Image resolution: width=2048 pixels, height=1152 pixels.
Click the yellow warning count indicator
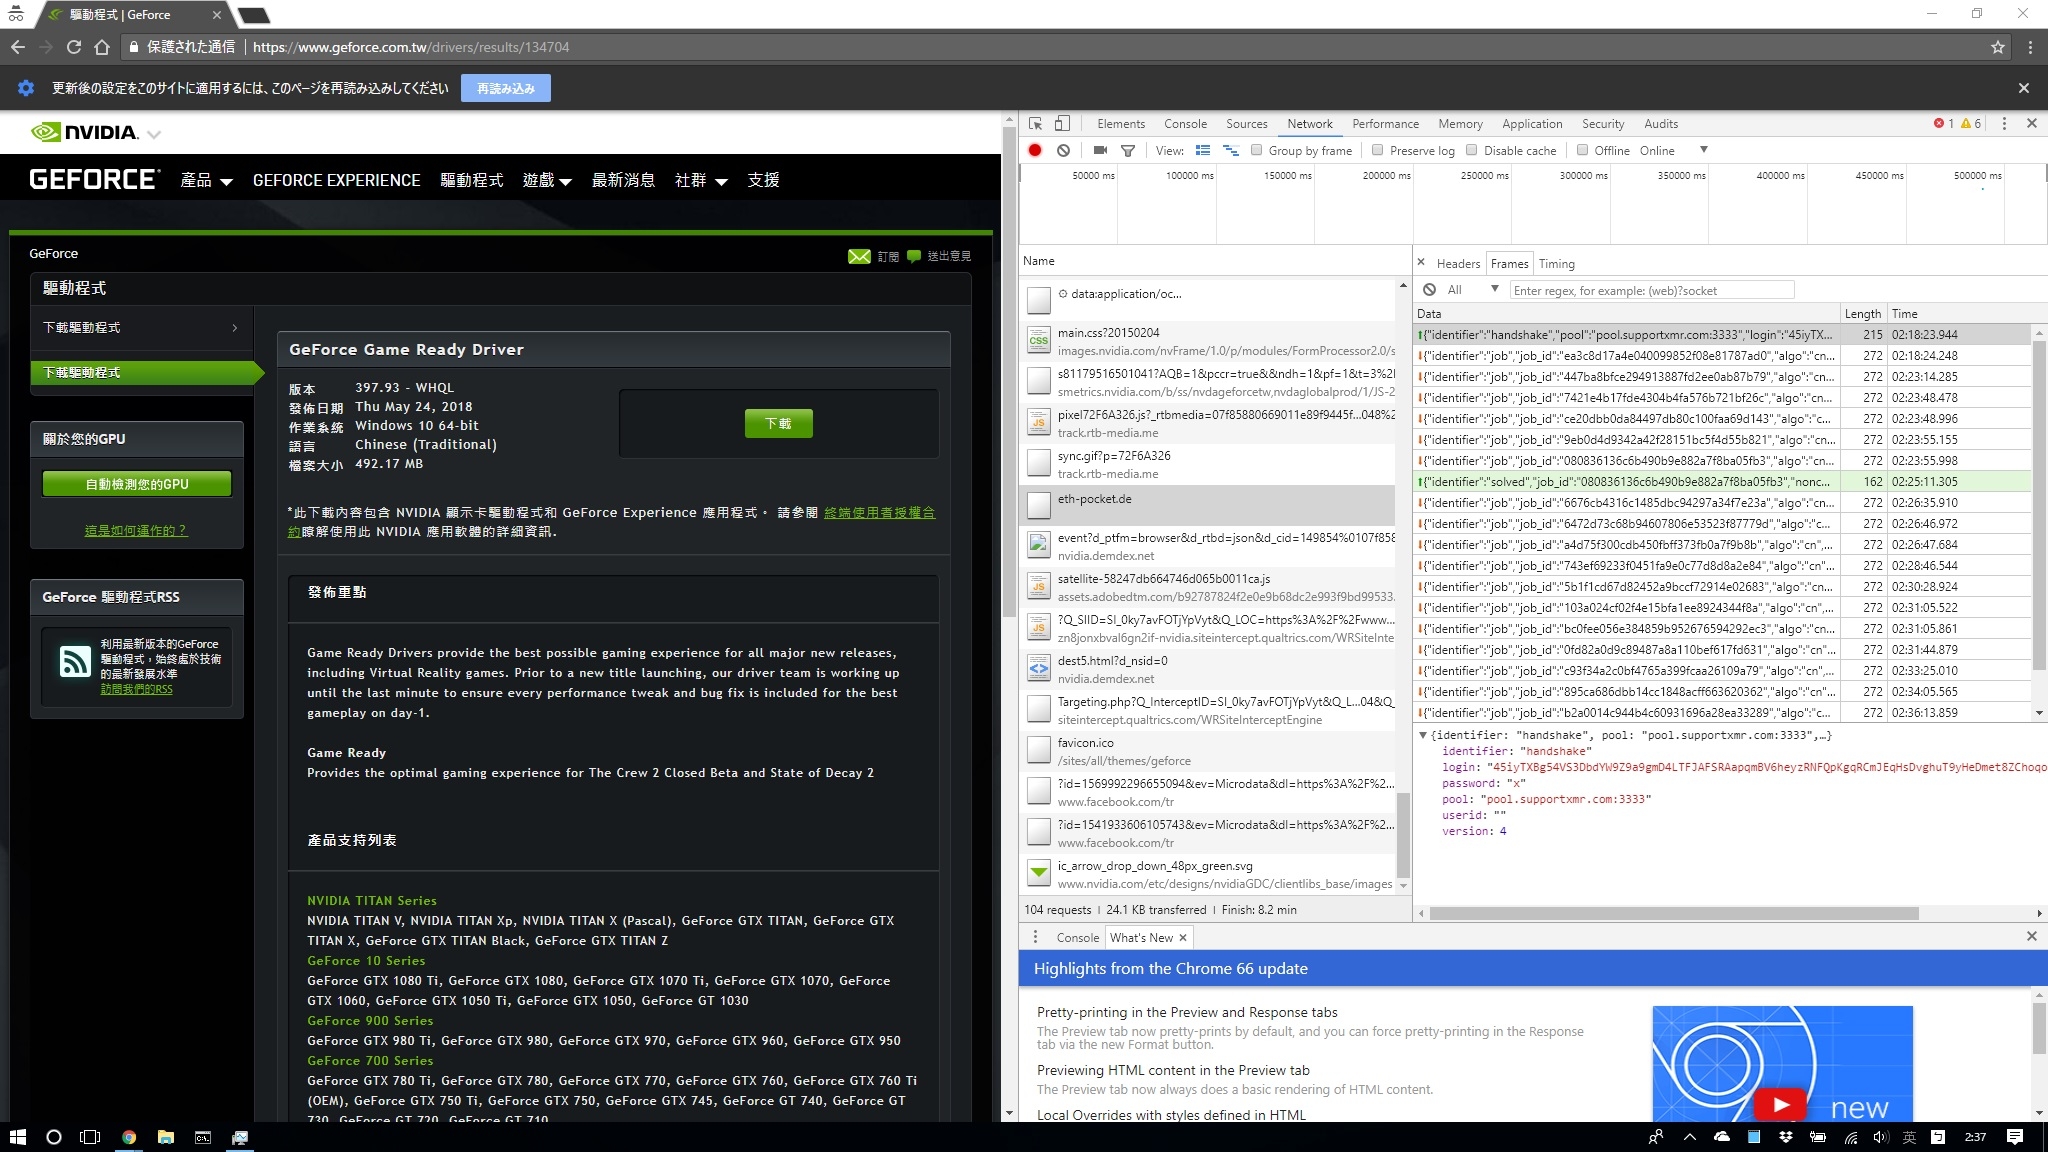coord(1971,124)
